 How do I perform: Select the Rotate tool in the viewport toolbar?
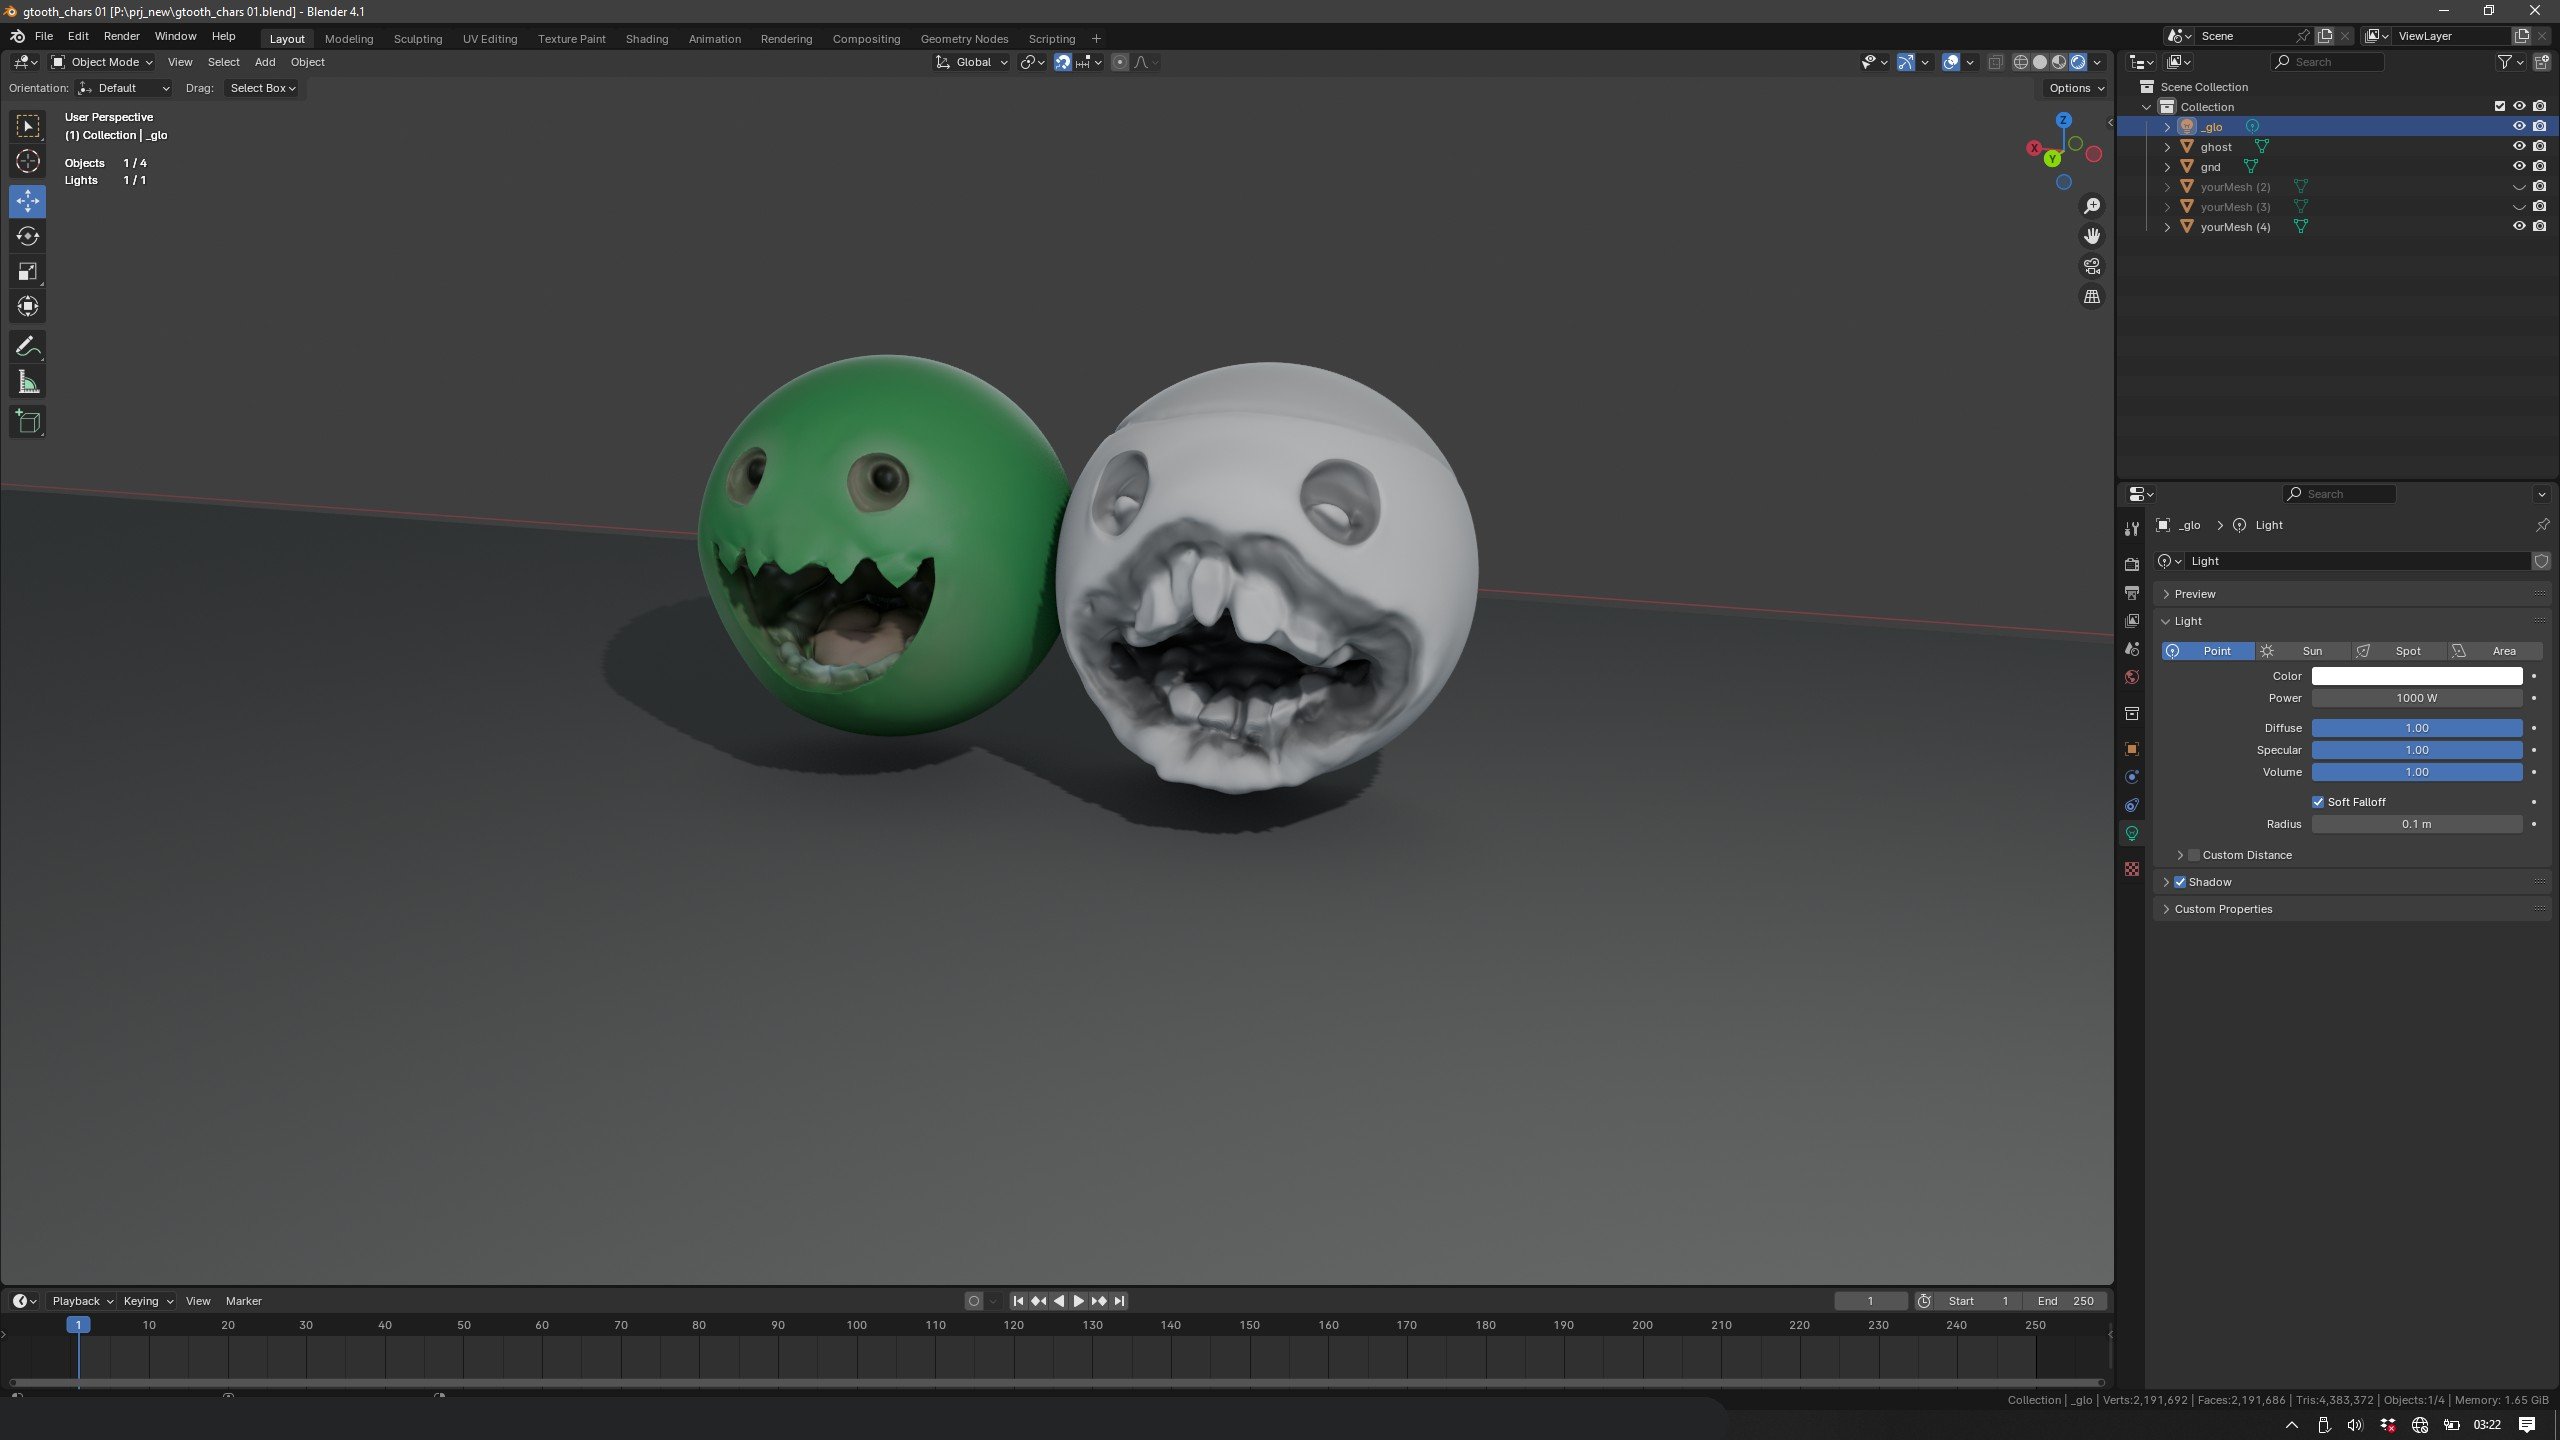click(x=28, y=236)
